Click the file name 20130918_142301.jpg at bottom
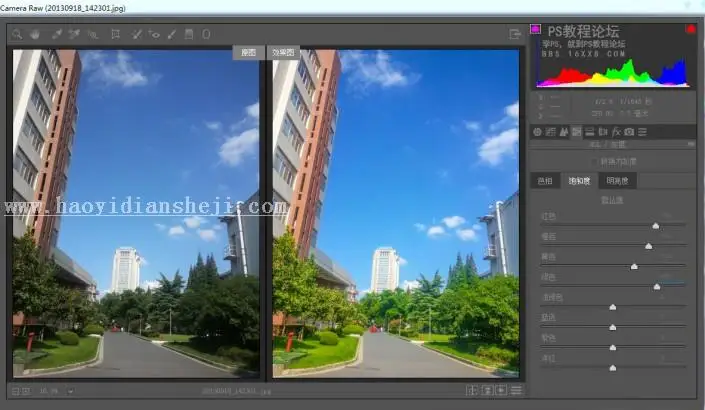Image resolution: width=705 pixels, height=410 pixels. point(236,391)
